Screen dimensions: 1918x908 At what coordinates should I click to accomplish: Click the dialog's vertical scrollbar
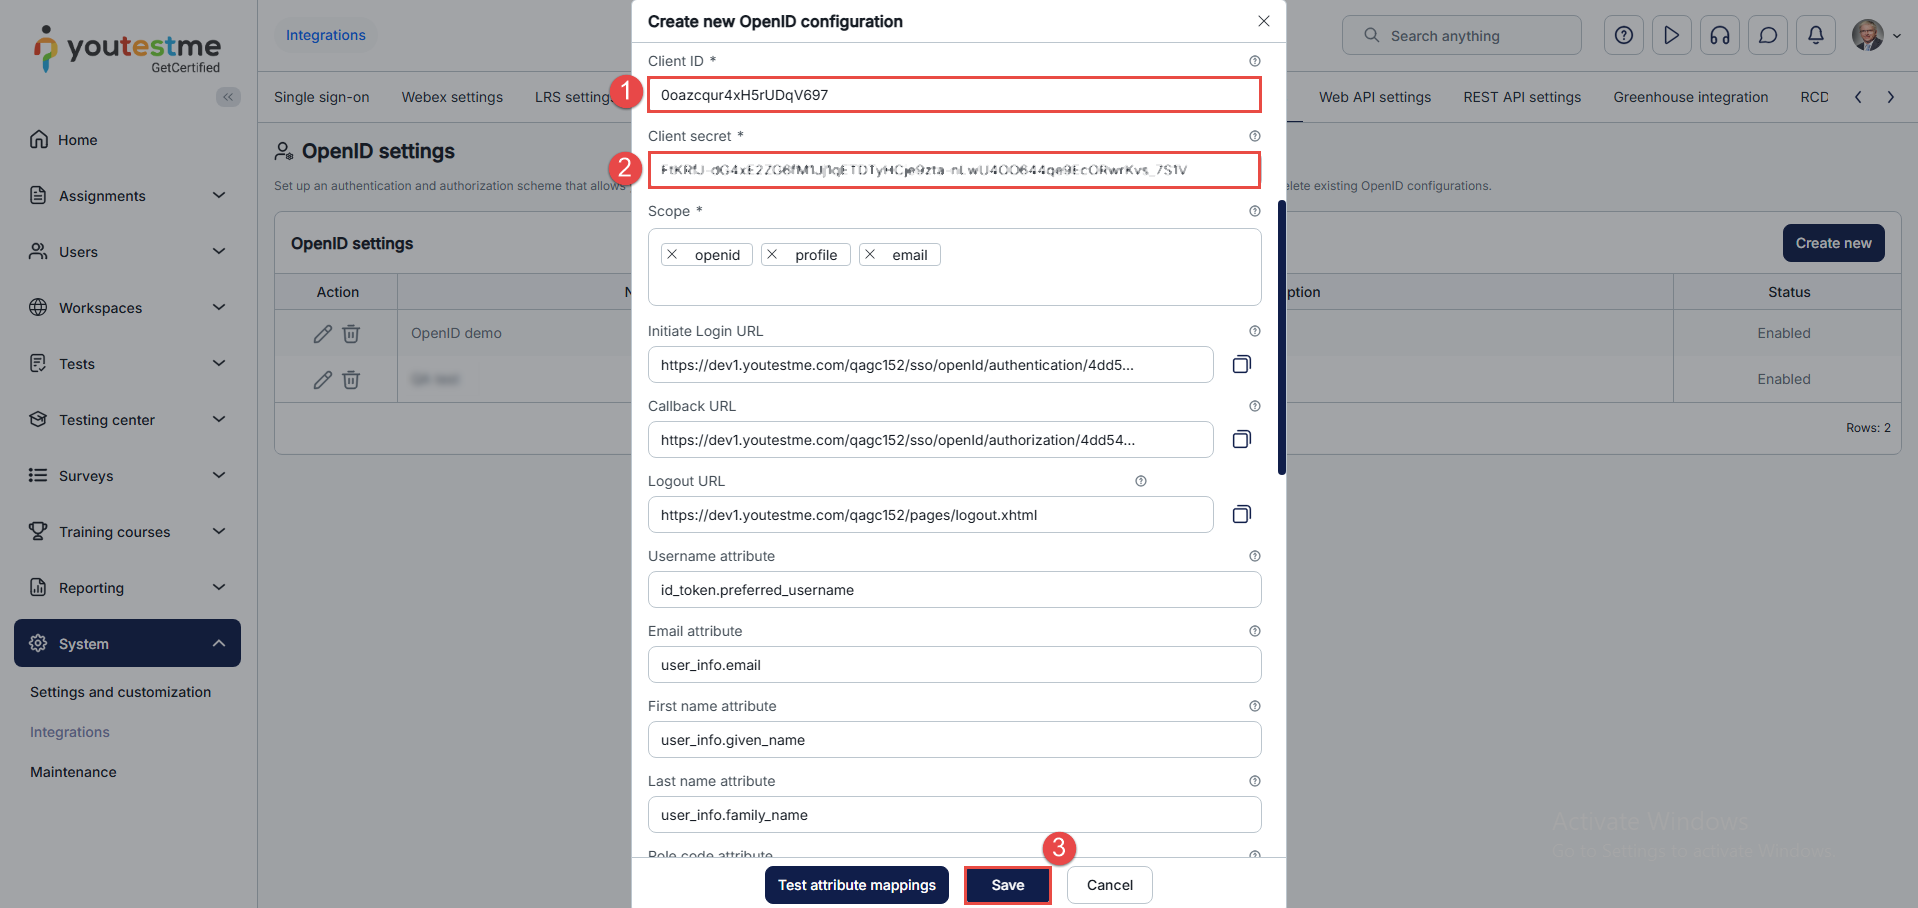coord(1281,338)
